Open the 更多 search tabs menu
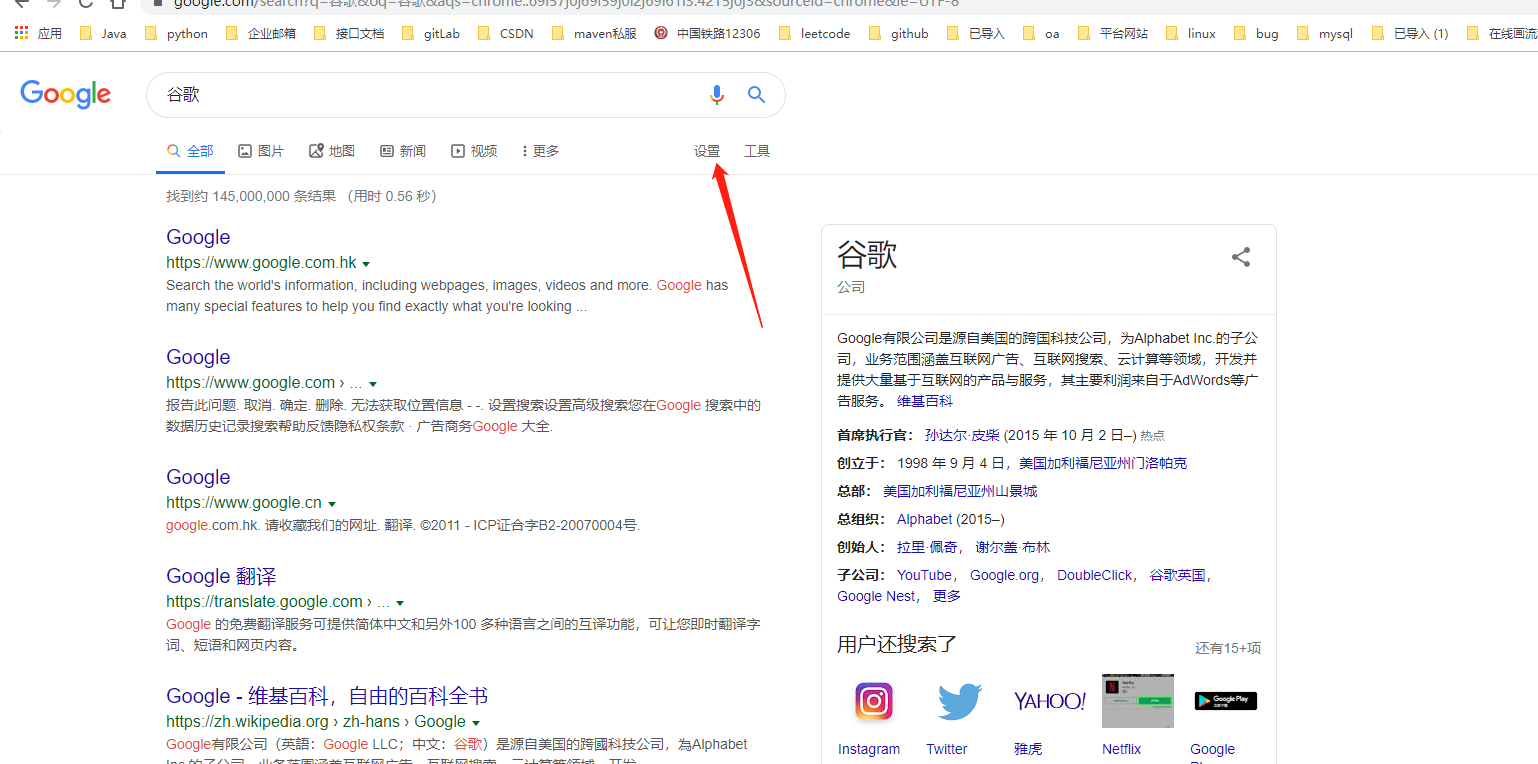Viewport: 1538px width, 764px height. (x=540, y=151)
